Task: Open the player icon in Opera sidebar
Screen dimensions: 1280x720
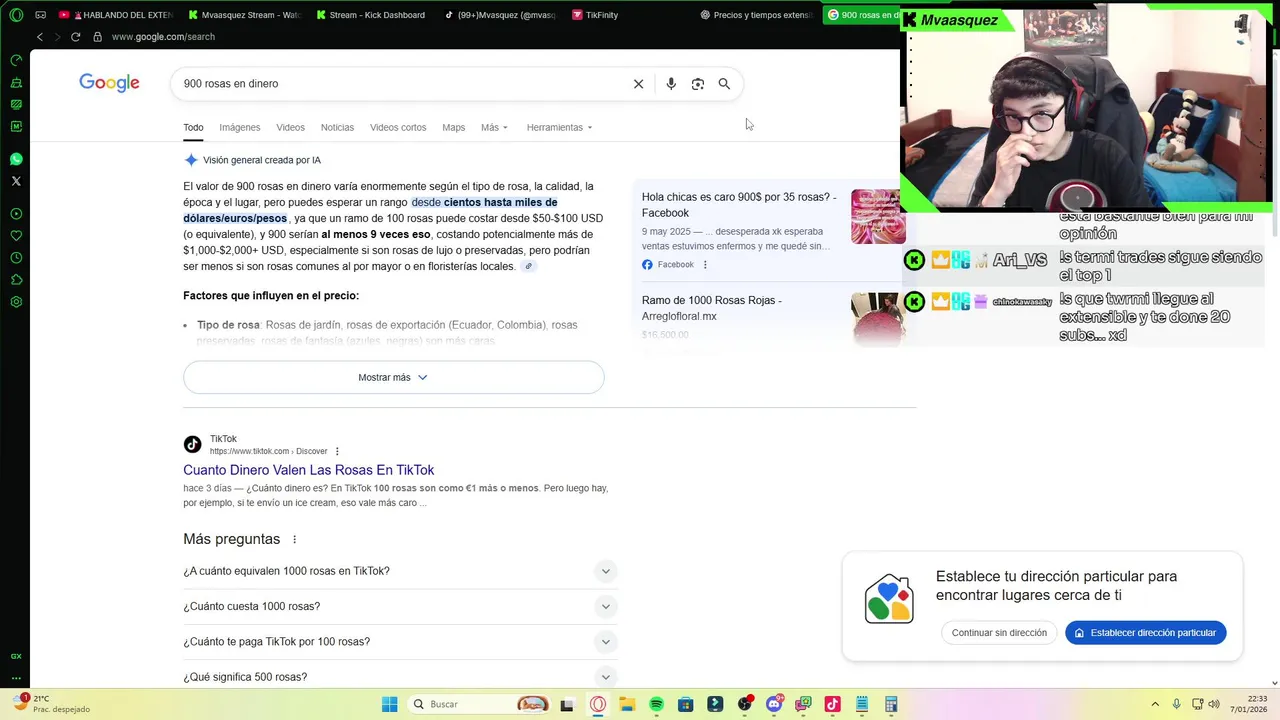Action: (x=16, y=214)
